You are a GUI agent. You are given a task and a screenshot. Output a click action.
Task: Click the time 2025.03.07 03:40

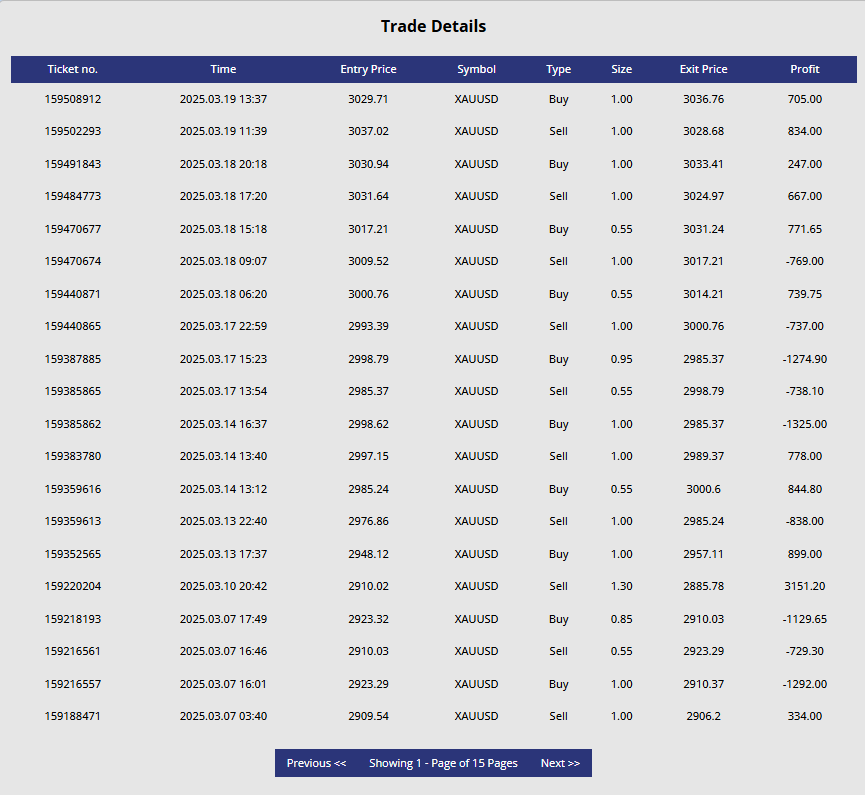[x=223, y=717]
